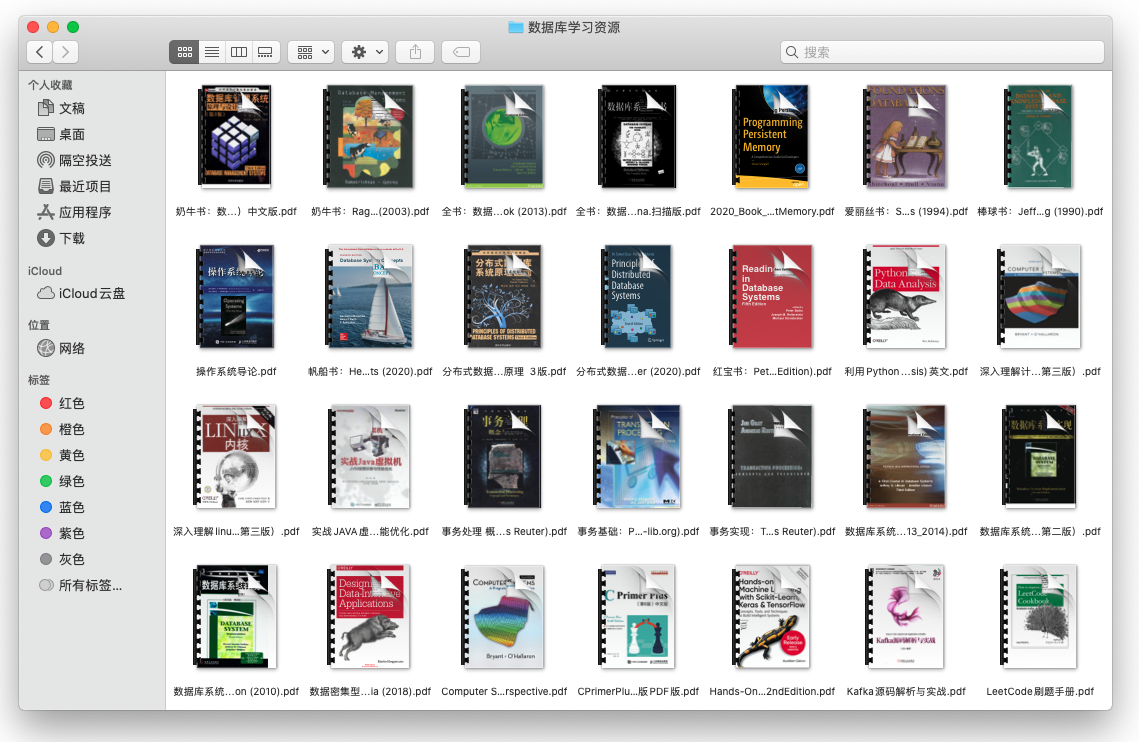Select the Hands-On 2ndEdition PDF icon

(x=771, y=616)
